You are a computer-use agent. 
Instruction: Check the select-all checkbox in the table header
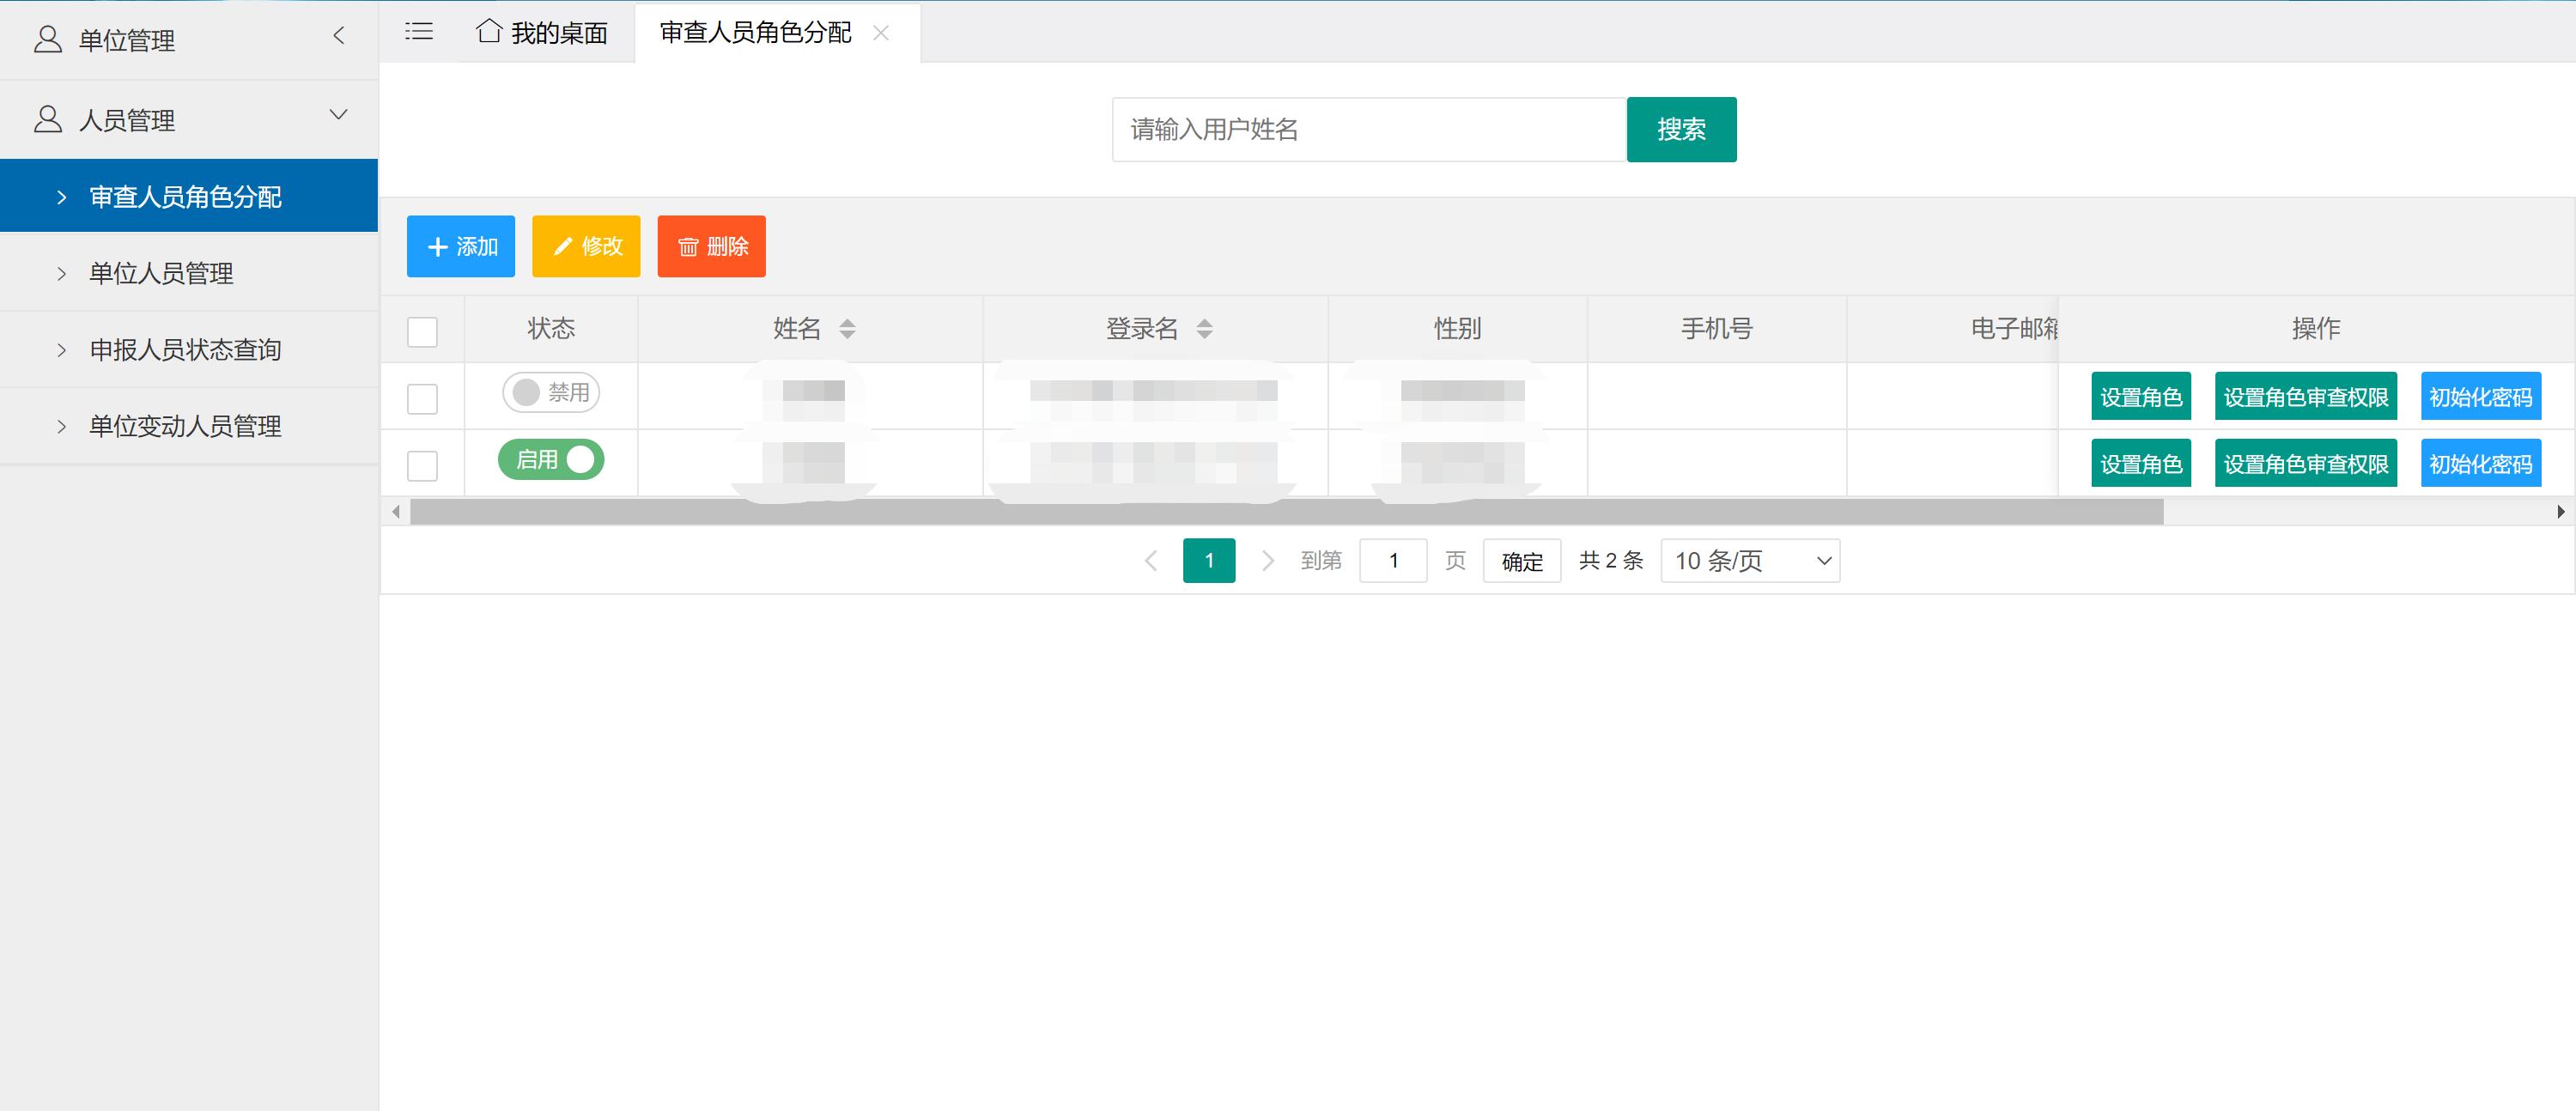[x=422, y=331]
